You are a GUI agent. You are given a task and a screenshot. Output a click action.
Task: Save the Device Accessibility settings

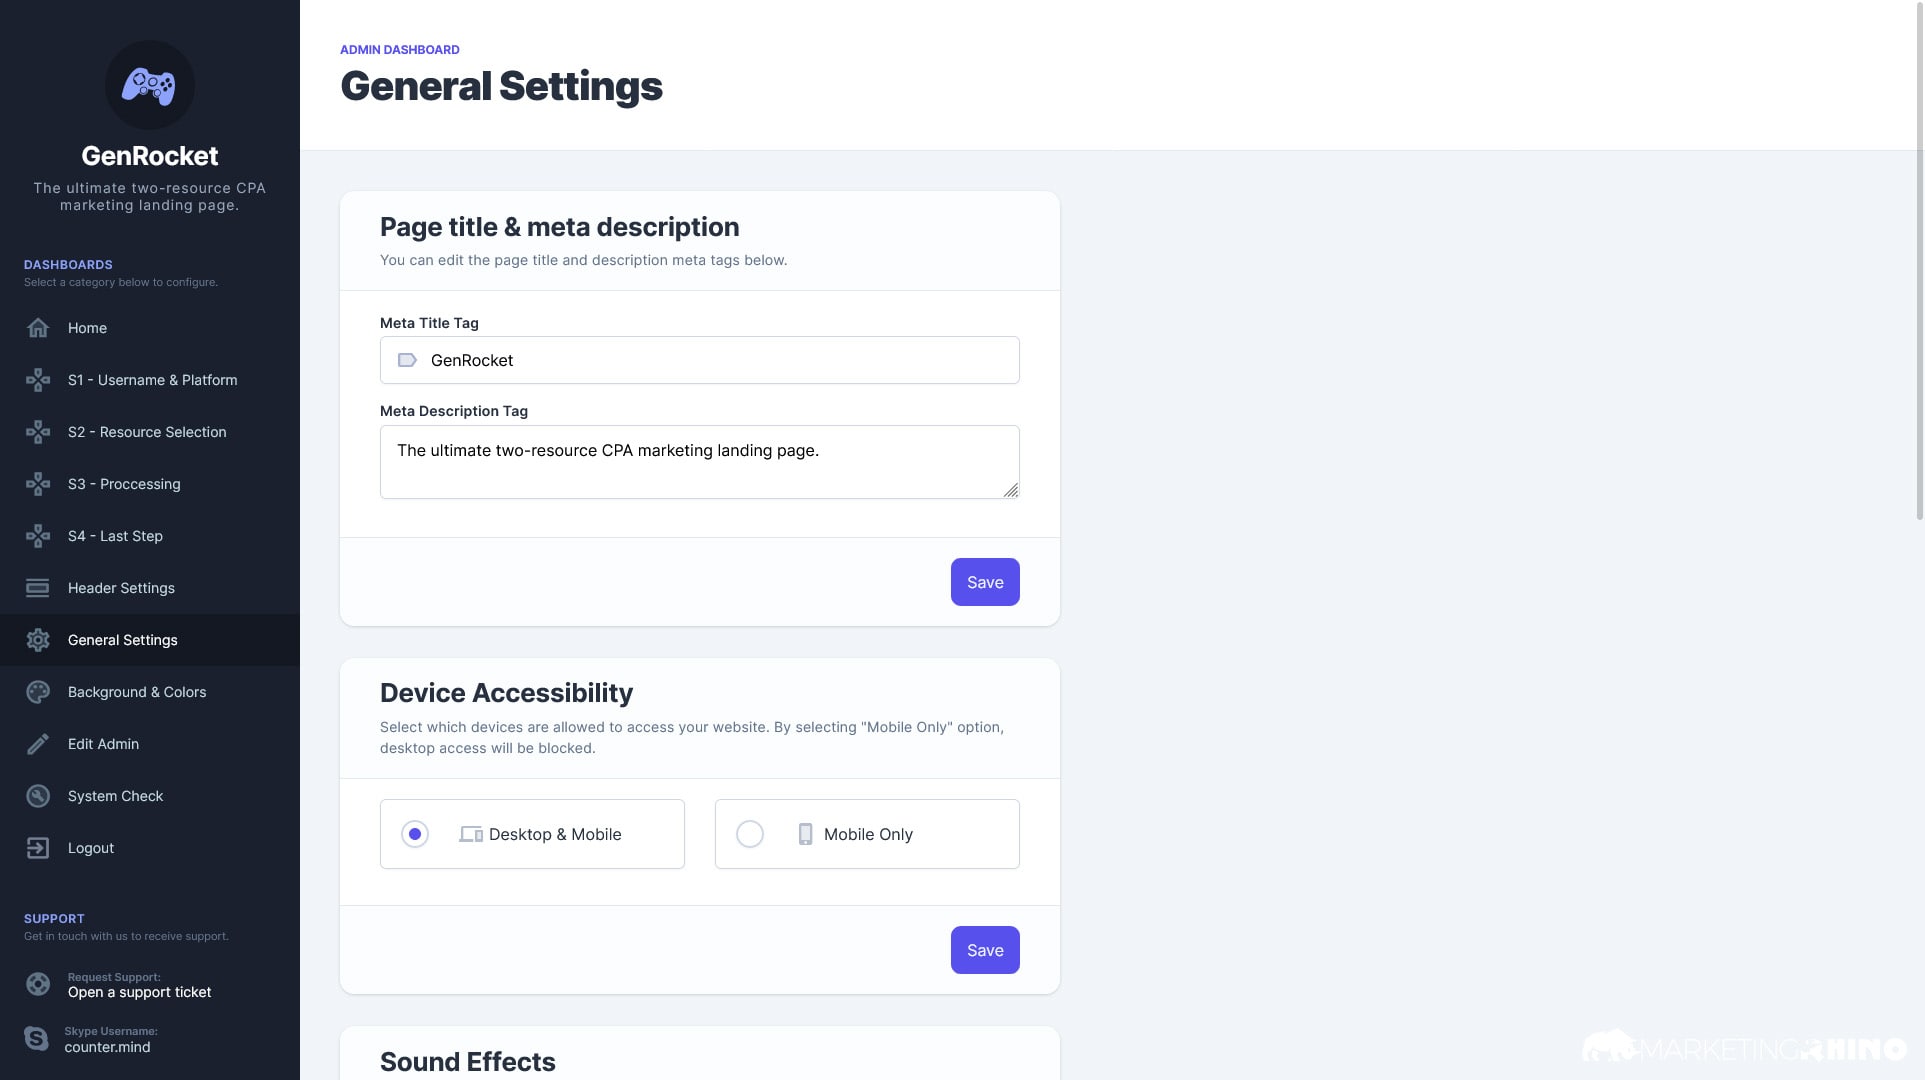click(x=985, y=950)
